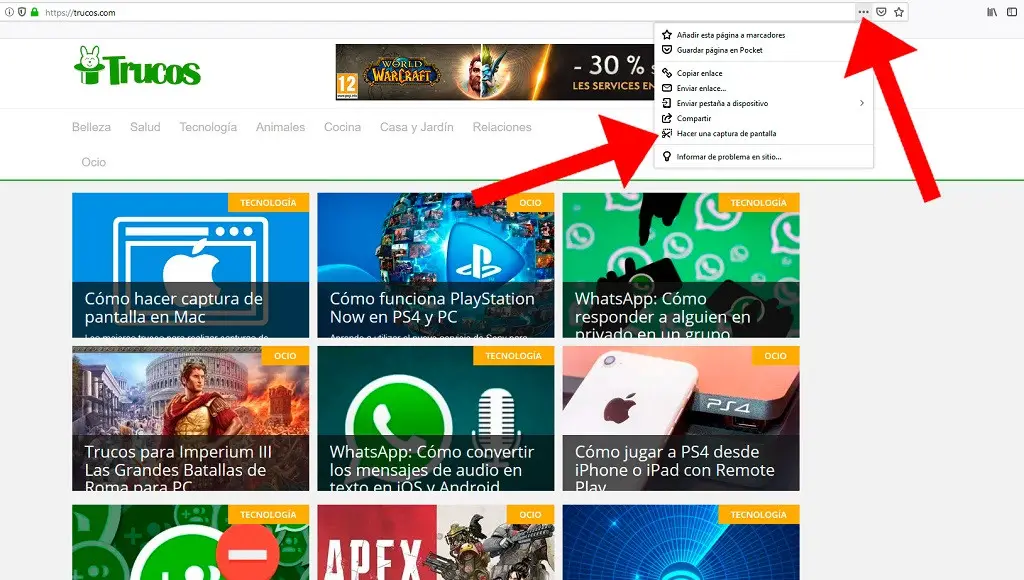
Task: Open the Tecnología navigation link
Action: click(208, 127)
